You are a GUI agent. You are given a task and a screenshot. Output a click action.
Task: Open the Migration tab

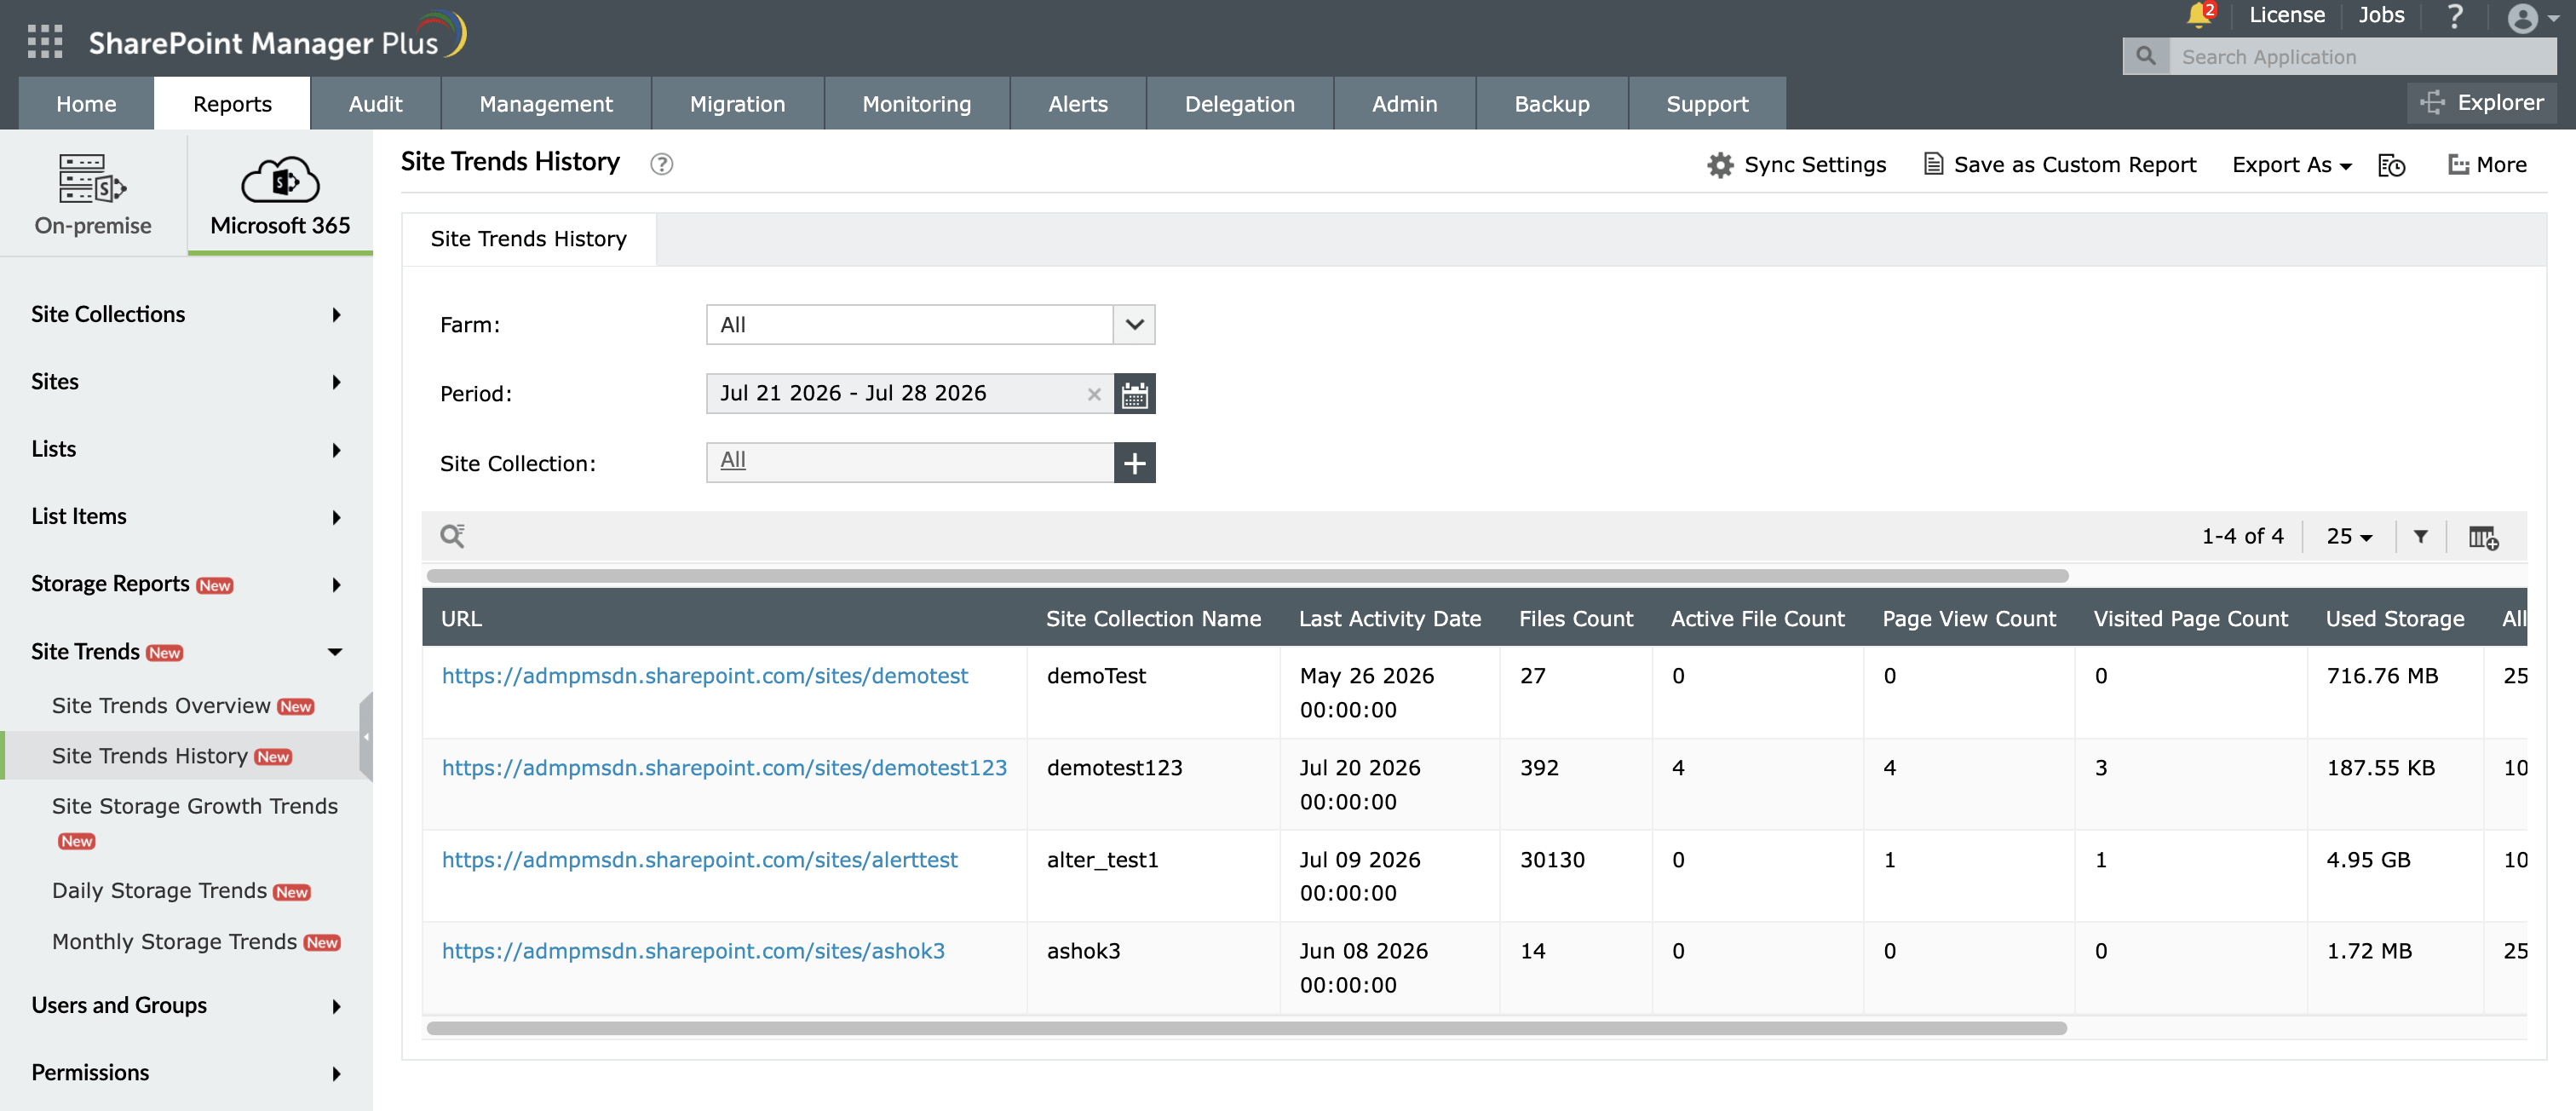[x=737, y=104]
